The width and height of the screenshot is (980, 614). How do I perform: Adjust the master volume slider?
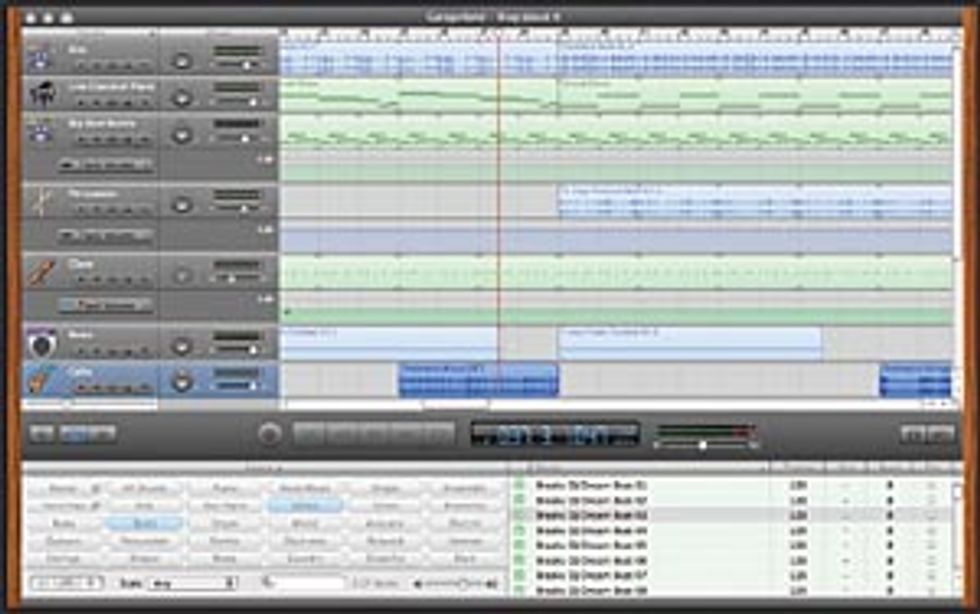point(704,445)
